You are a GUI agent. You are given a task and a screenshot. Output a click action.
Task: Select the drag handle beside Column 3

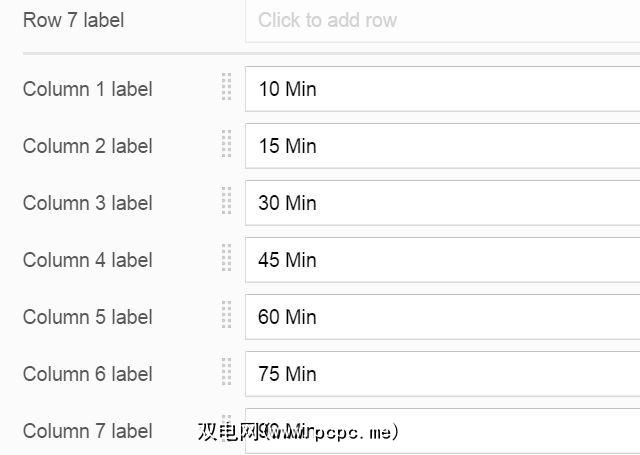click(227, 202)
